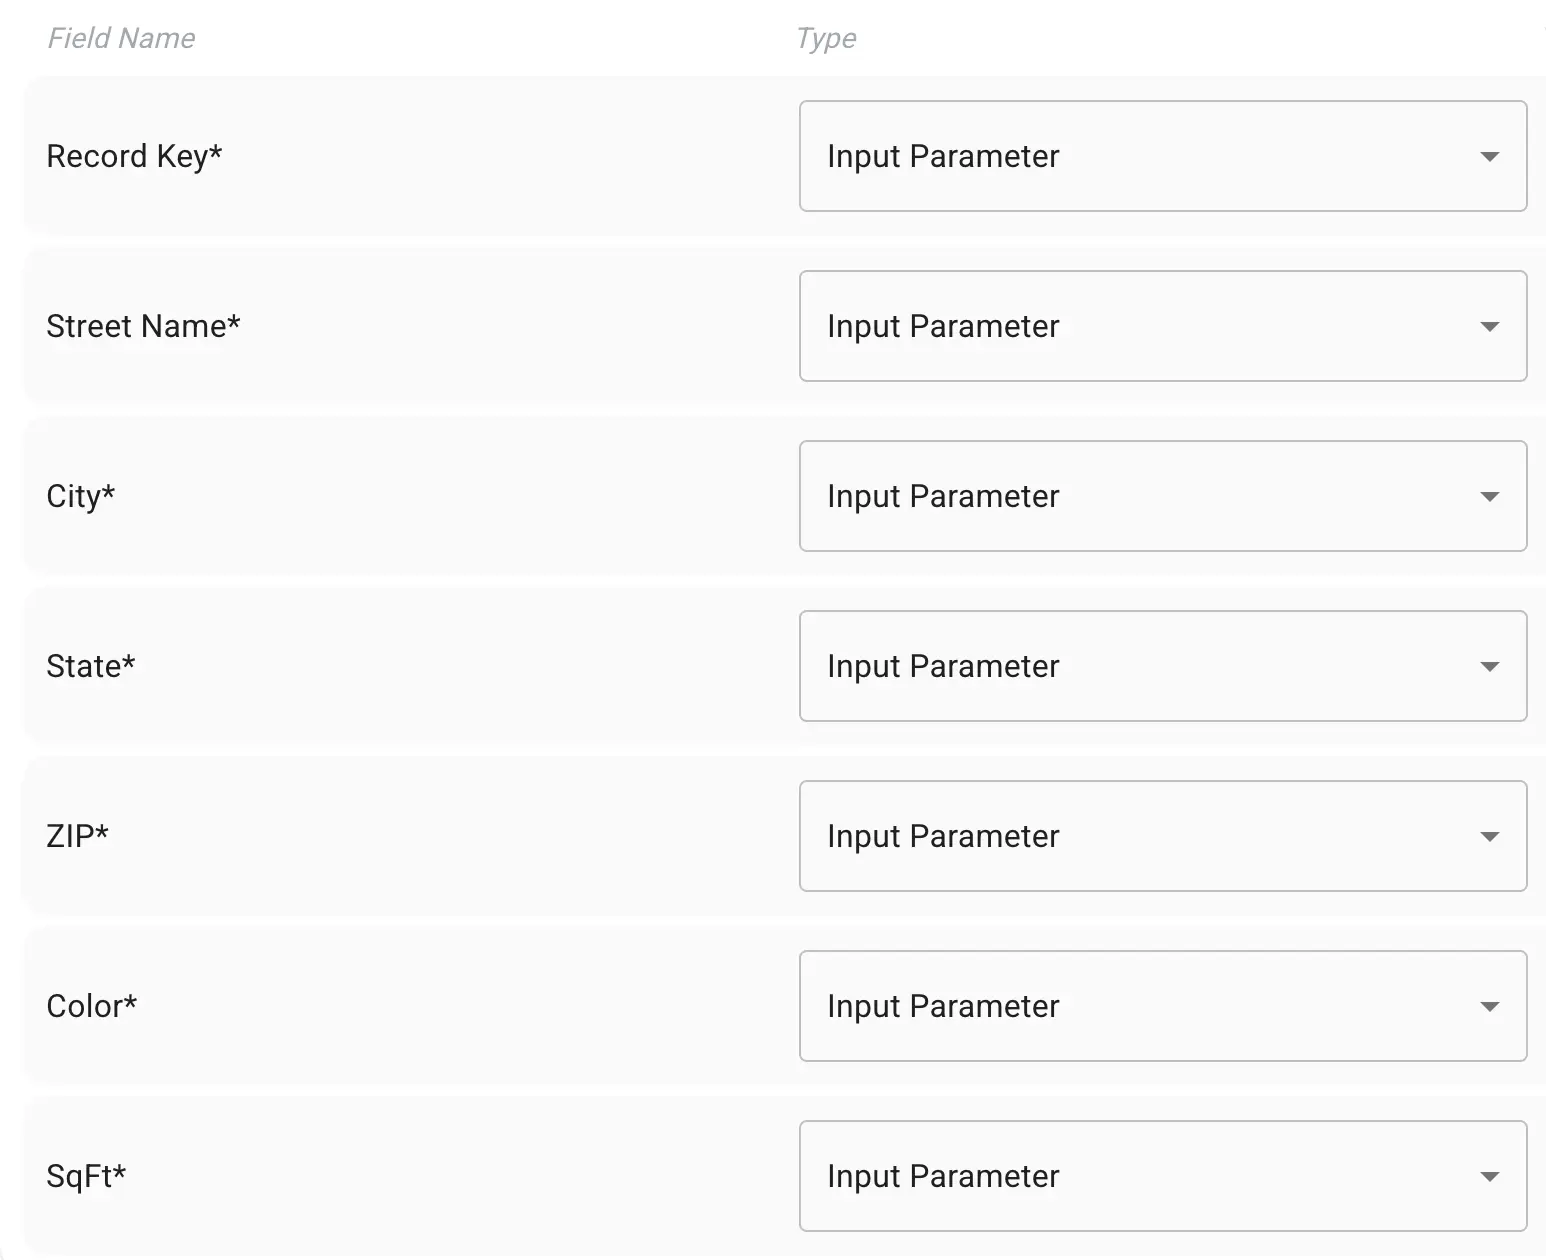Image resolution: width=1546 pixels, height=1260 pixels.
Task: Click the Type column header
Action: pos(825,37)
